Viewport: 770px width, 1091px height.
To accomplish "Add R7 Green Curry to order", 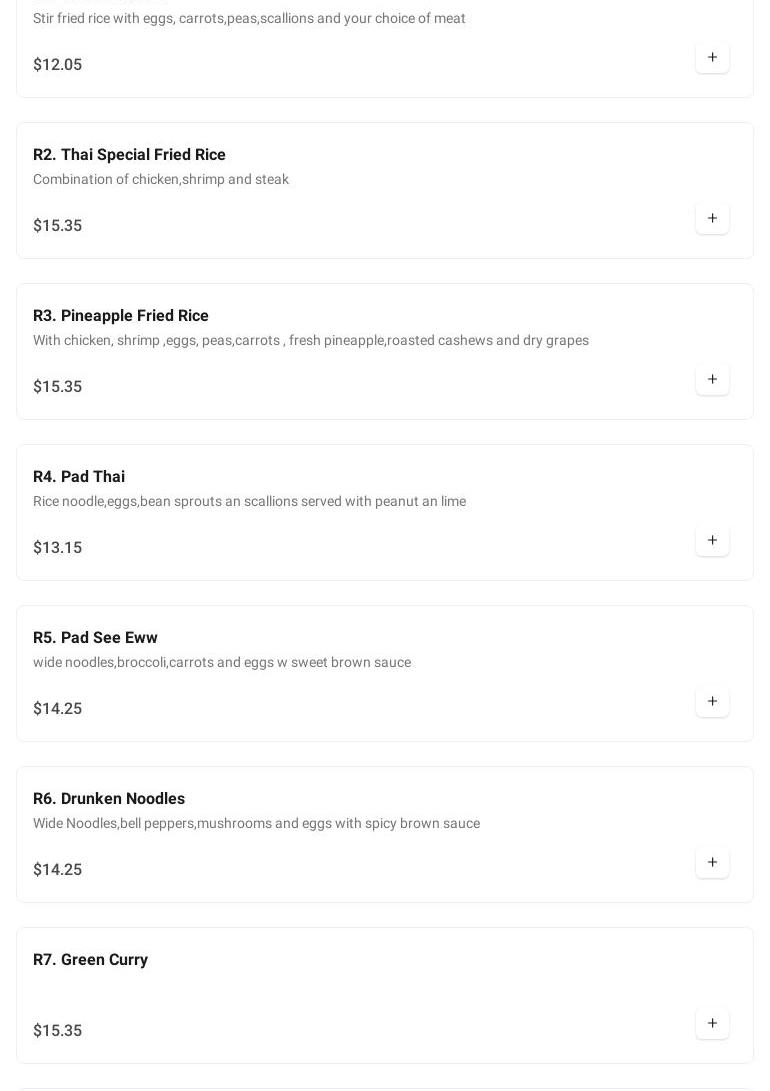I will tap(712, 1024).
